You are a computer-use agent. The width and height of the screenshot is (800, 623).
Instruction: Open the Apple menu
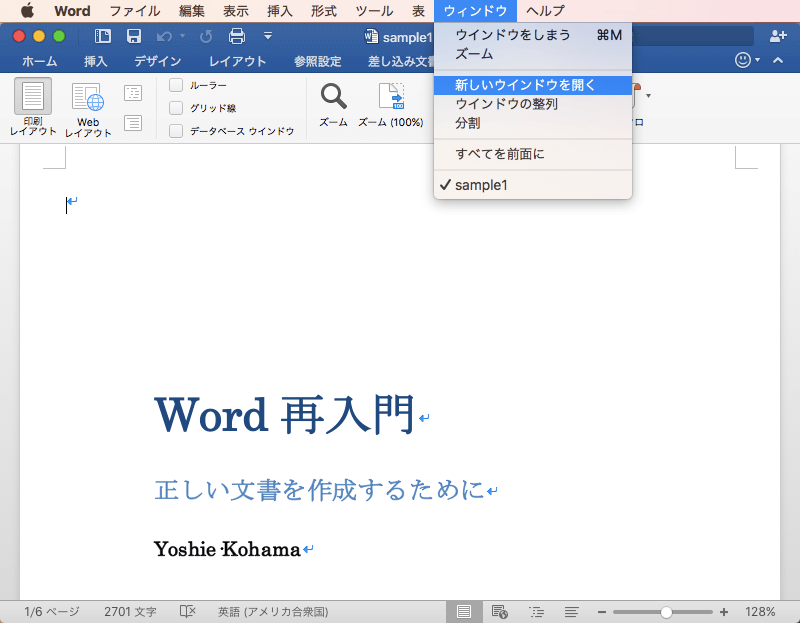tap(27, 10)
